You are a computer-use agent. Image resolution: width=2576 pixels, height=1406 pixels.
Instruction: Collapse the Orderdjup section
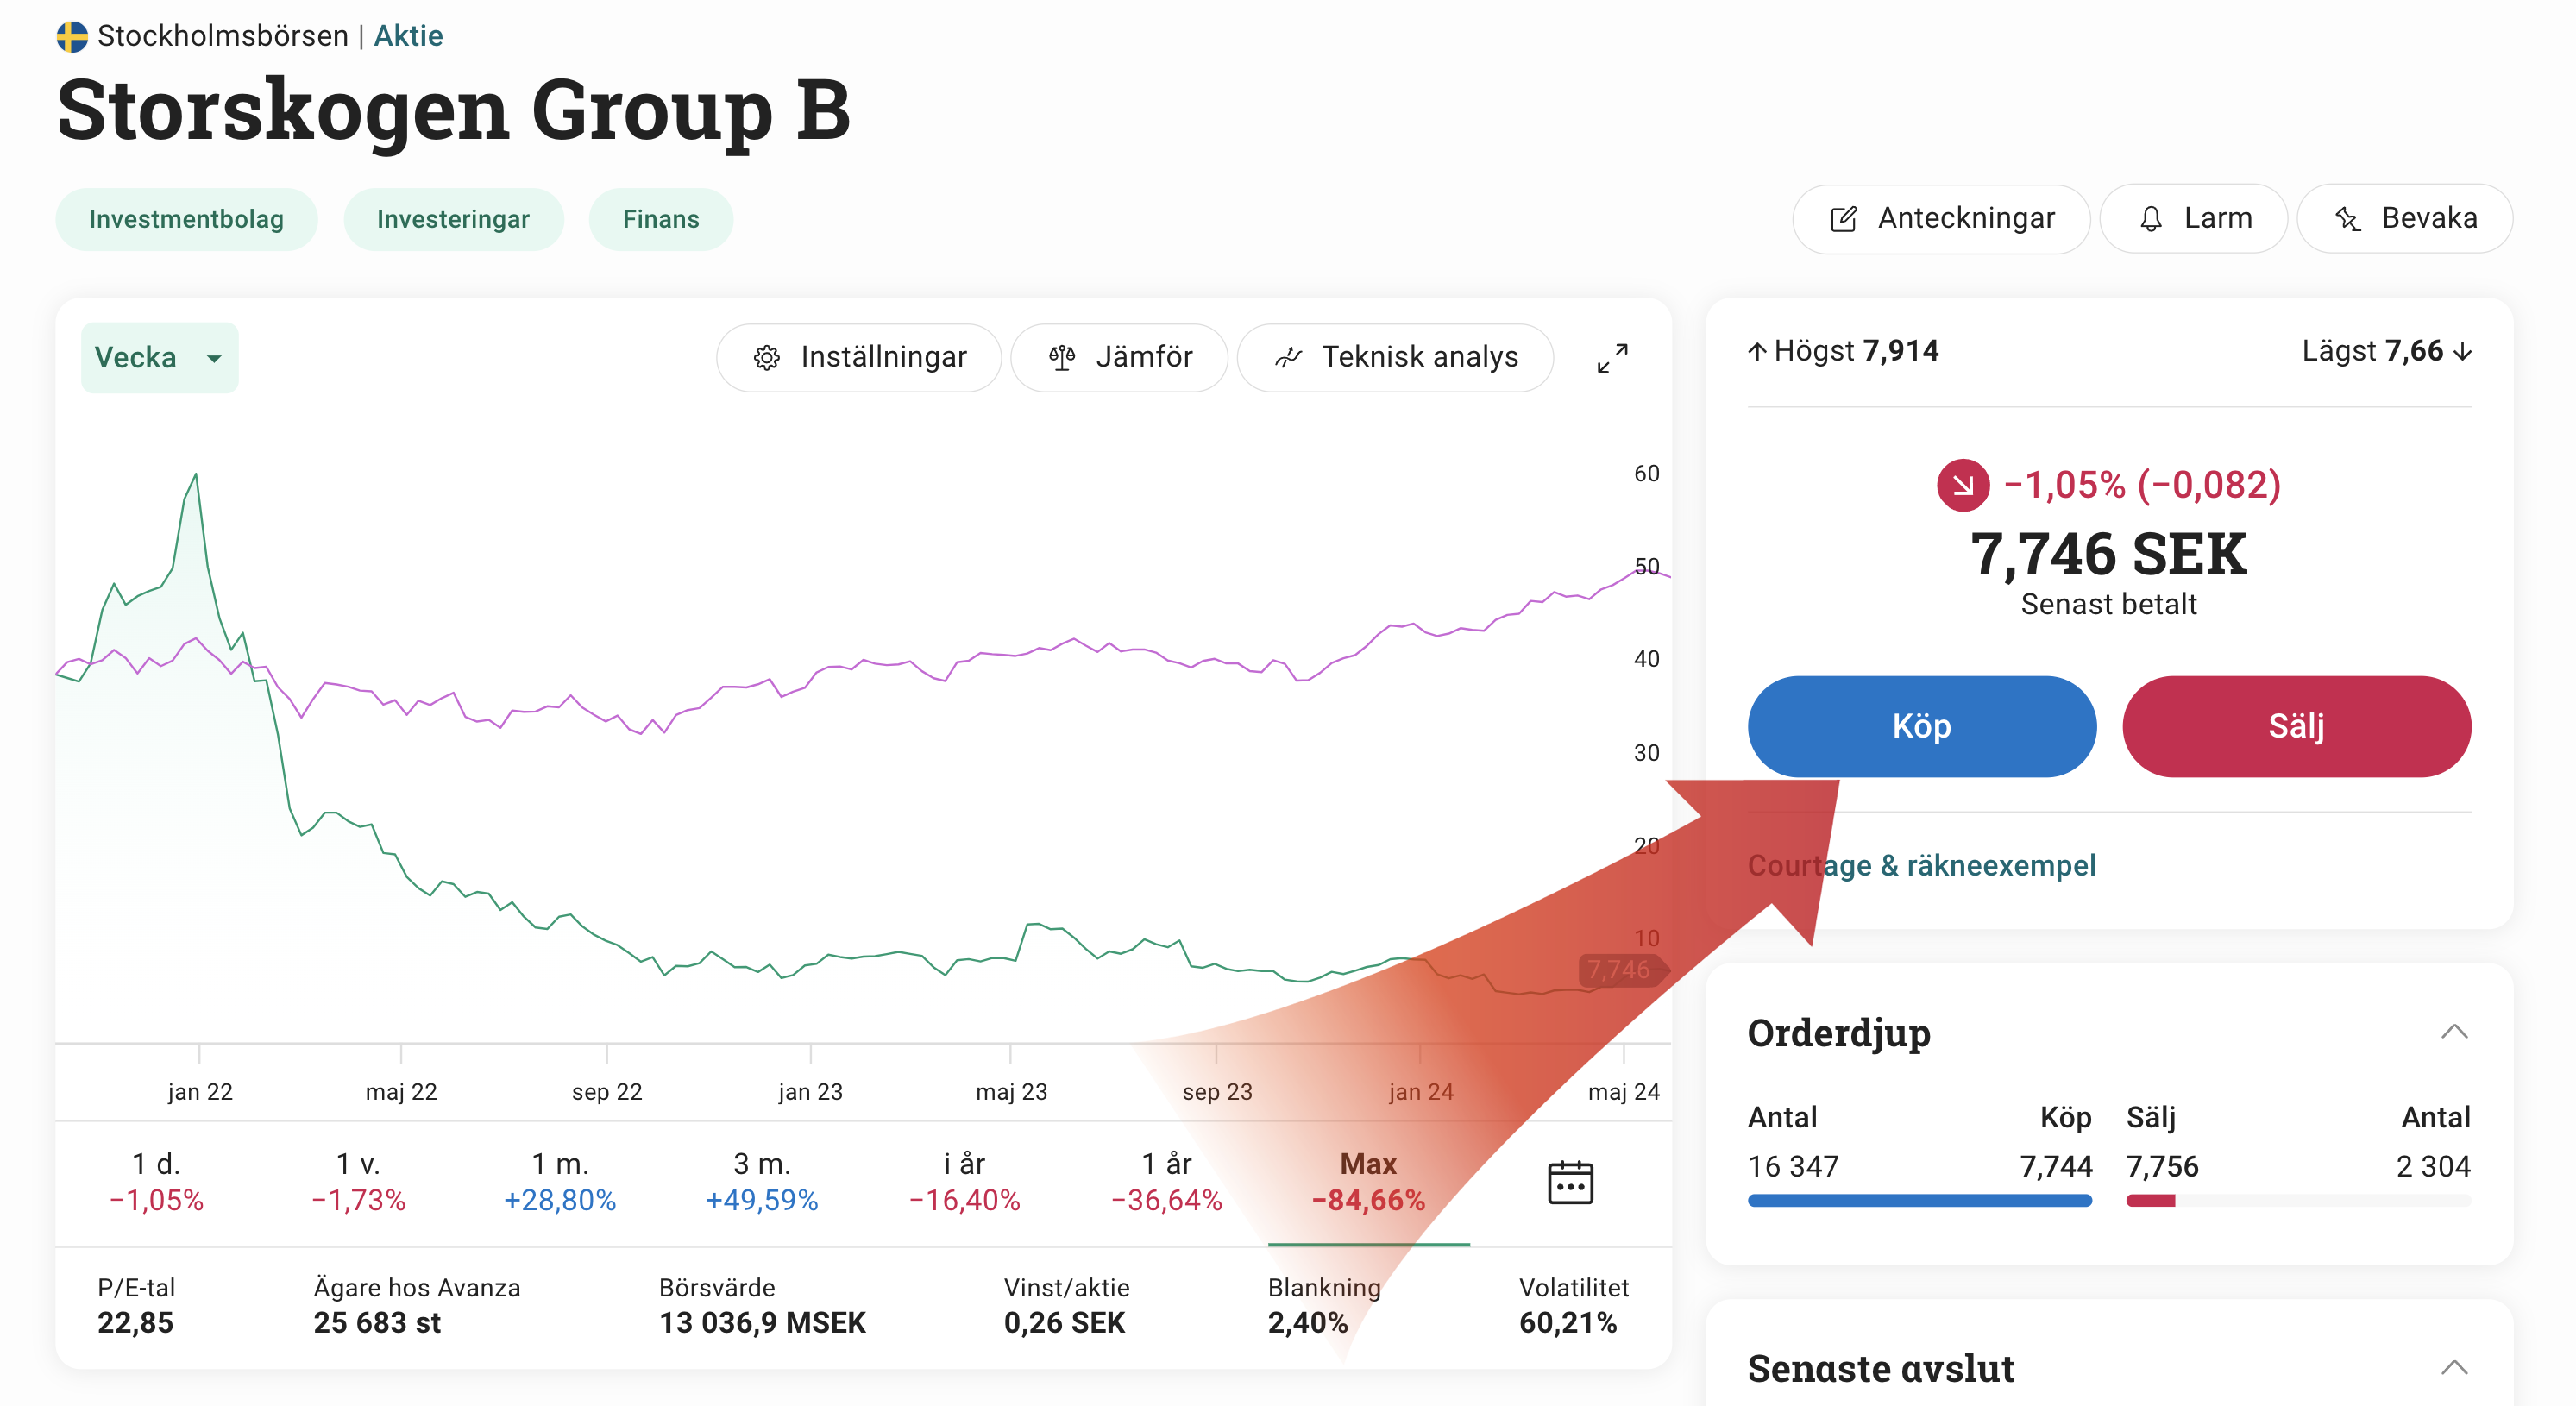[2454, 1032]
